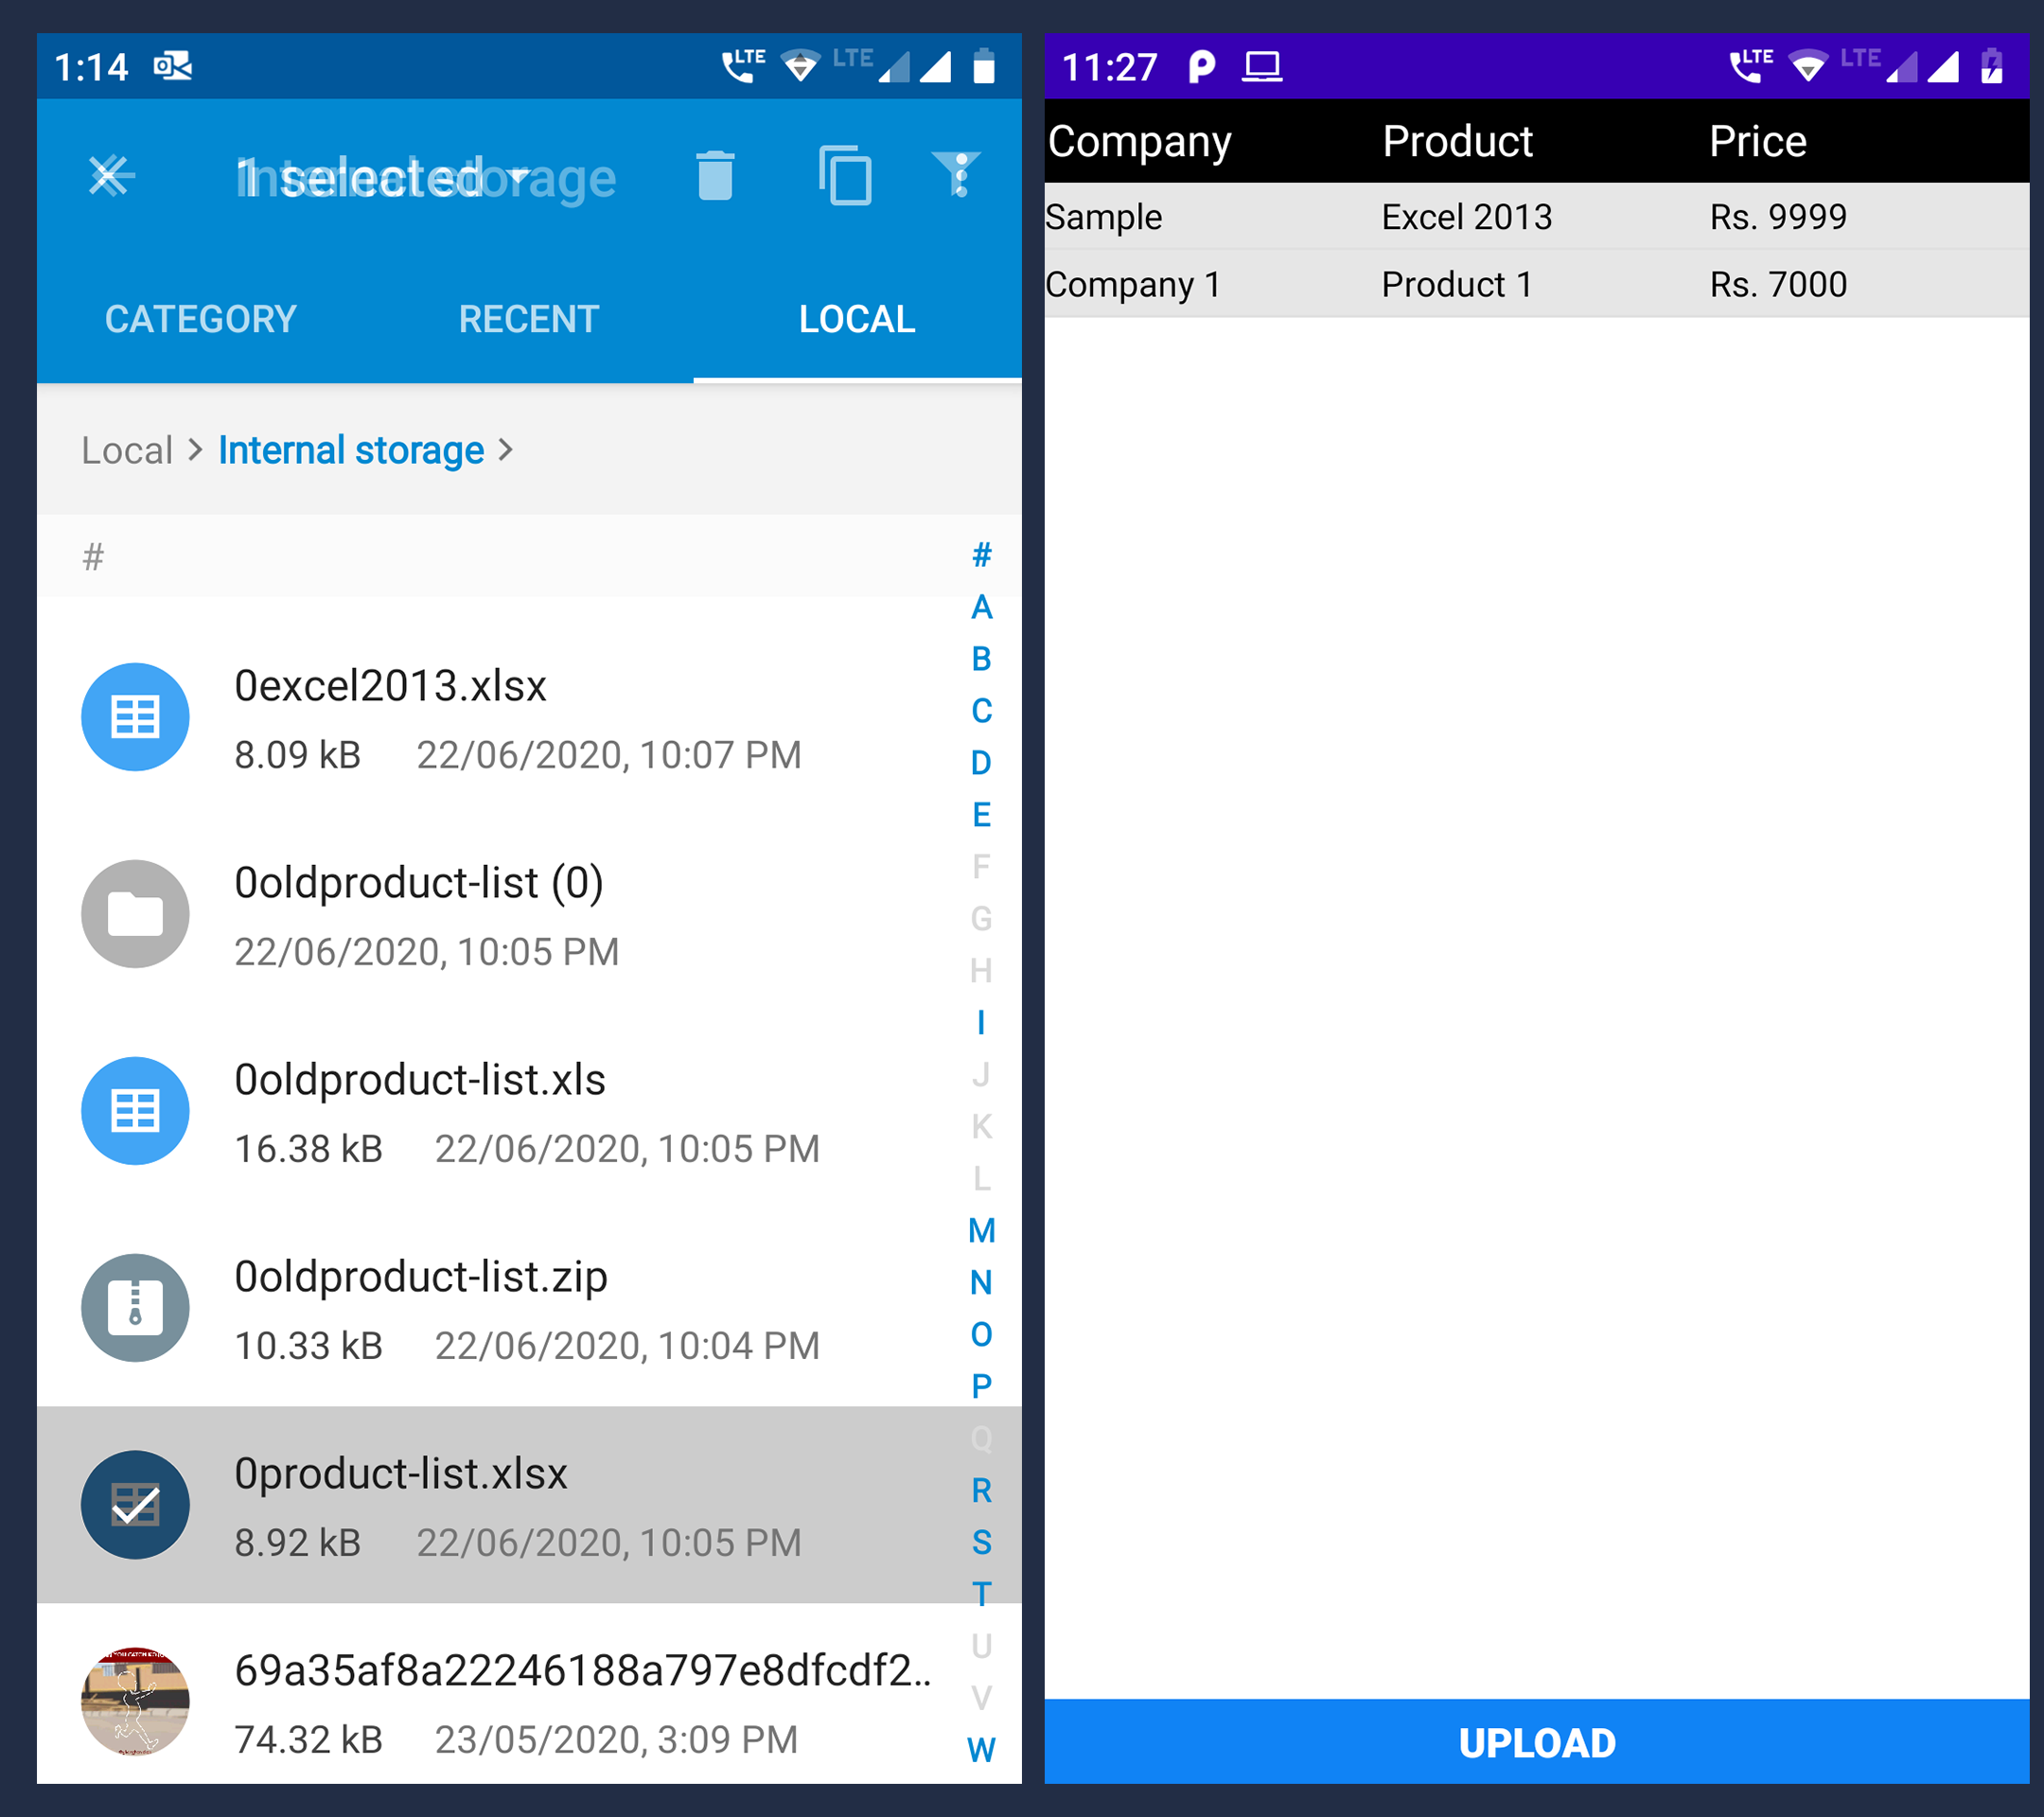This screenshot has height=1817, width=2044.
Task: Click the close/X icon to deselect file
Action: [113, 177]
